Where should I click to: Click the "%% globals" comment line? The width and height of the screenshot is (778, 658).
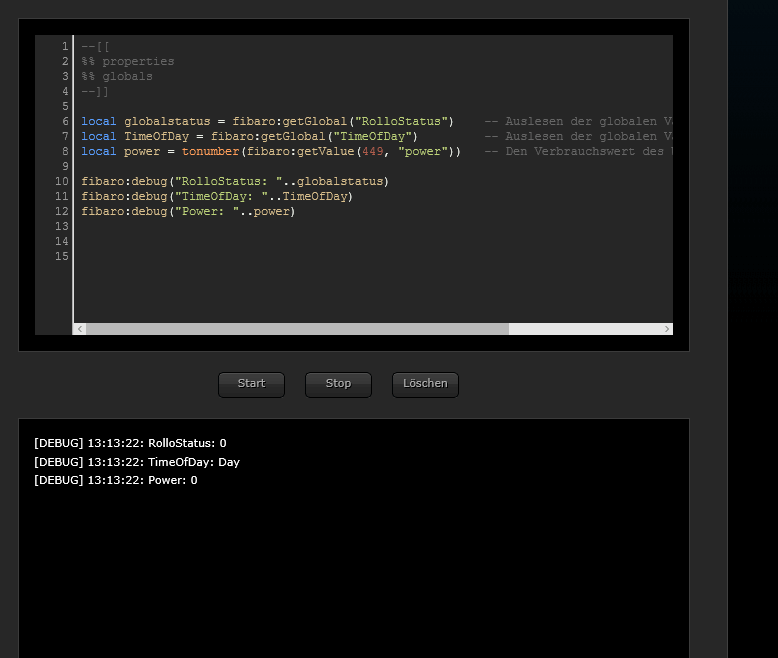point(117,76)
